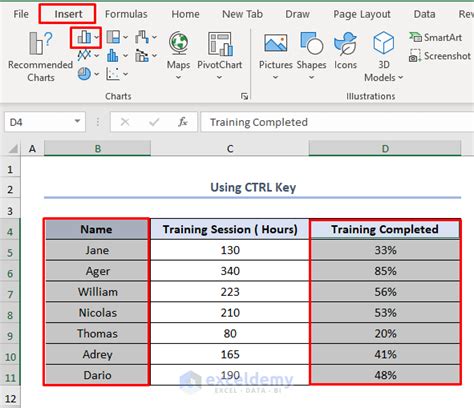Click the Insert Function fx icon
This screenshot has width=474, height=408.
(183, 122)
